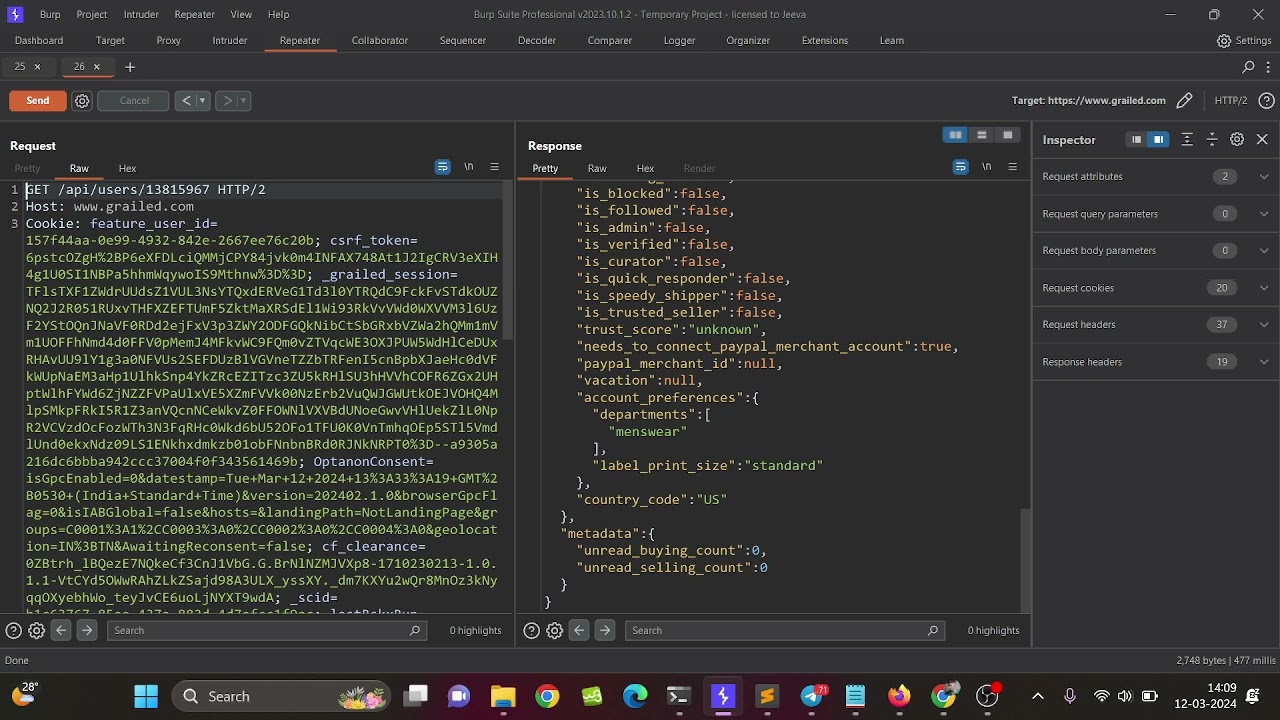Switch to the Collaborator tab
The height and width of the screenshot is (720, 1280).
coord(380,40)
